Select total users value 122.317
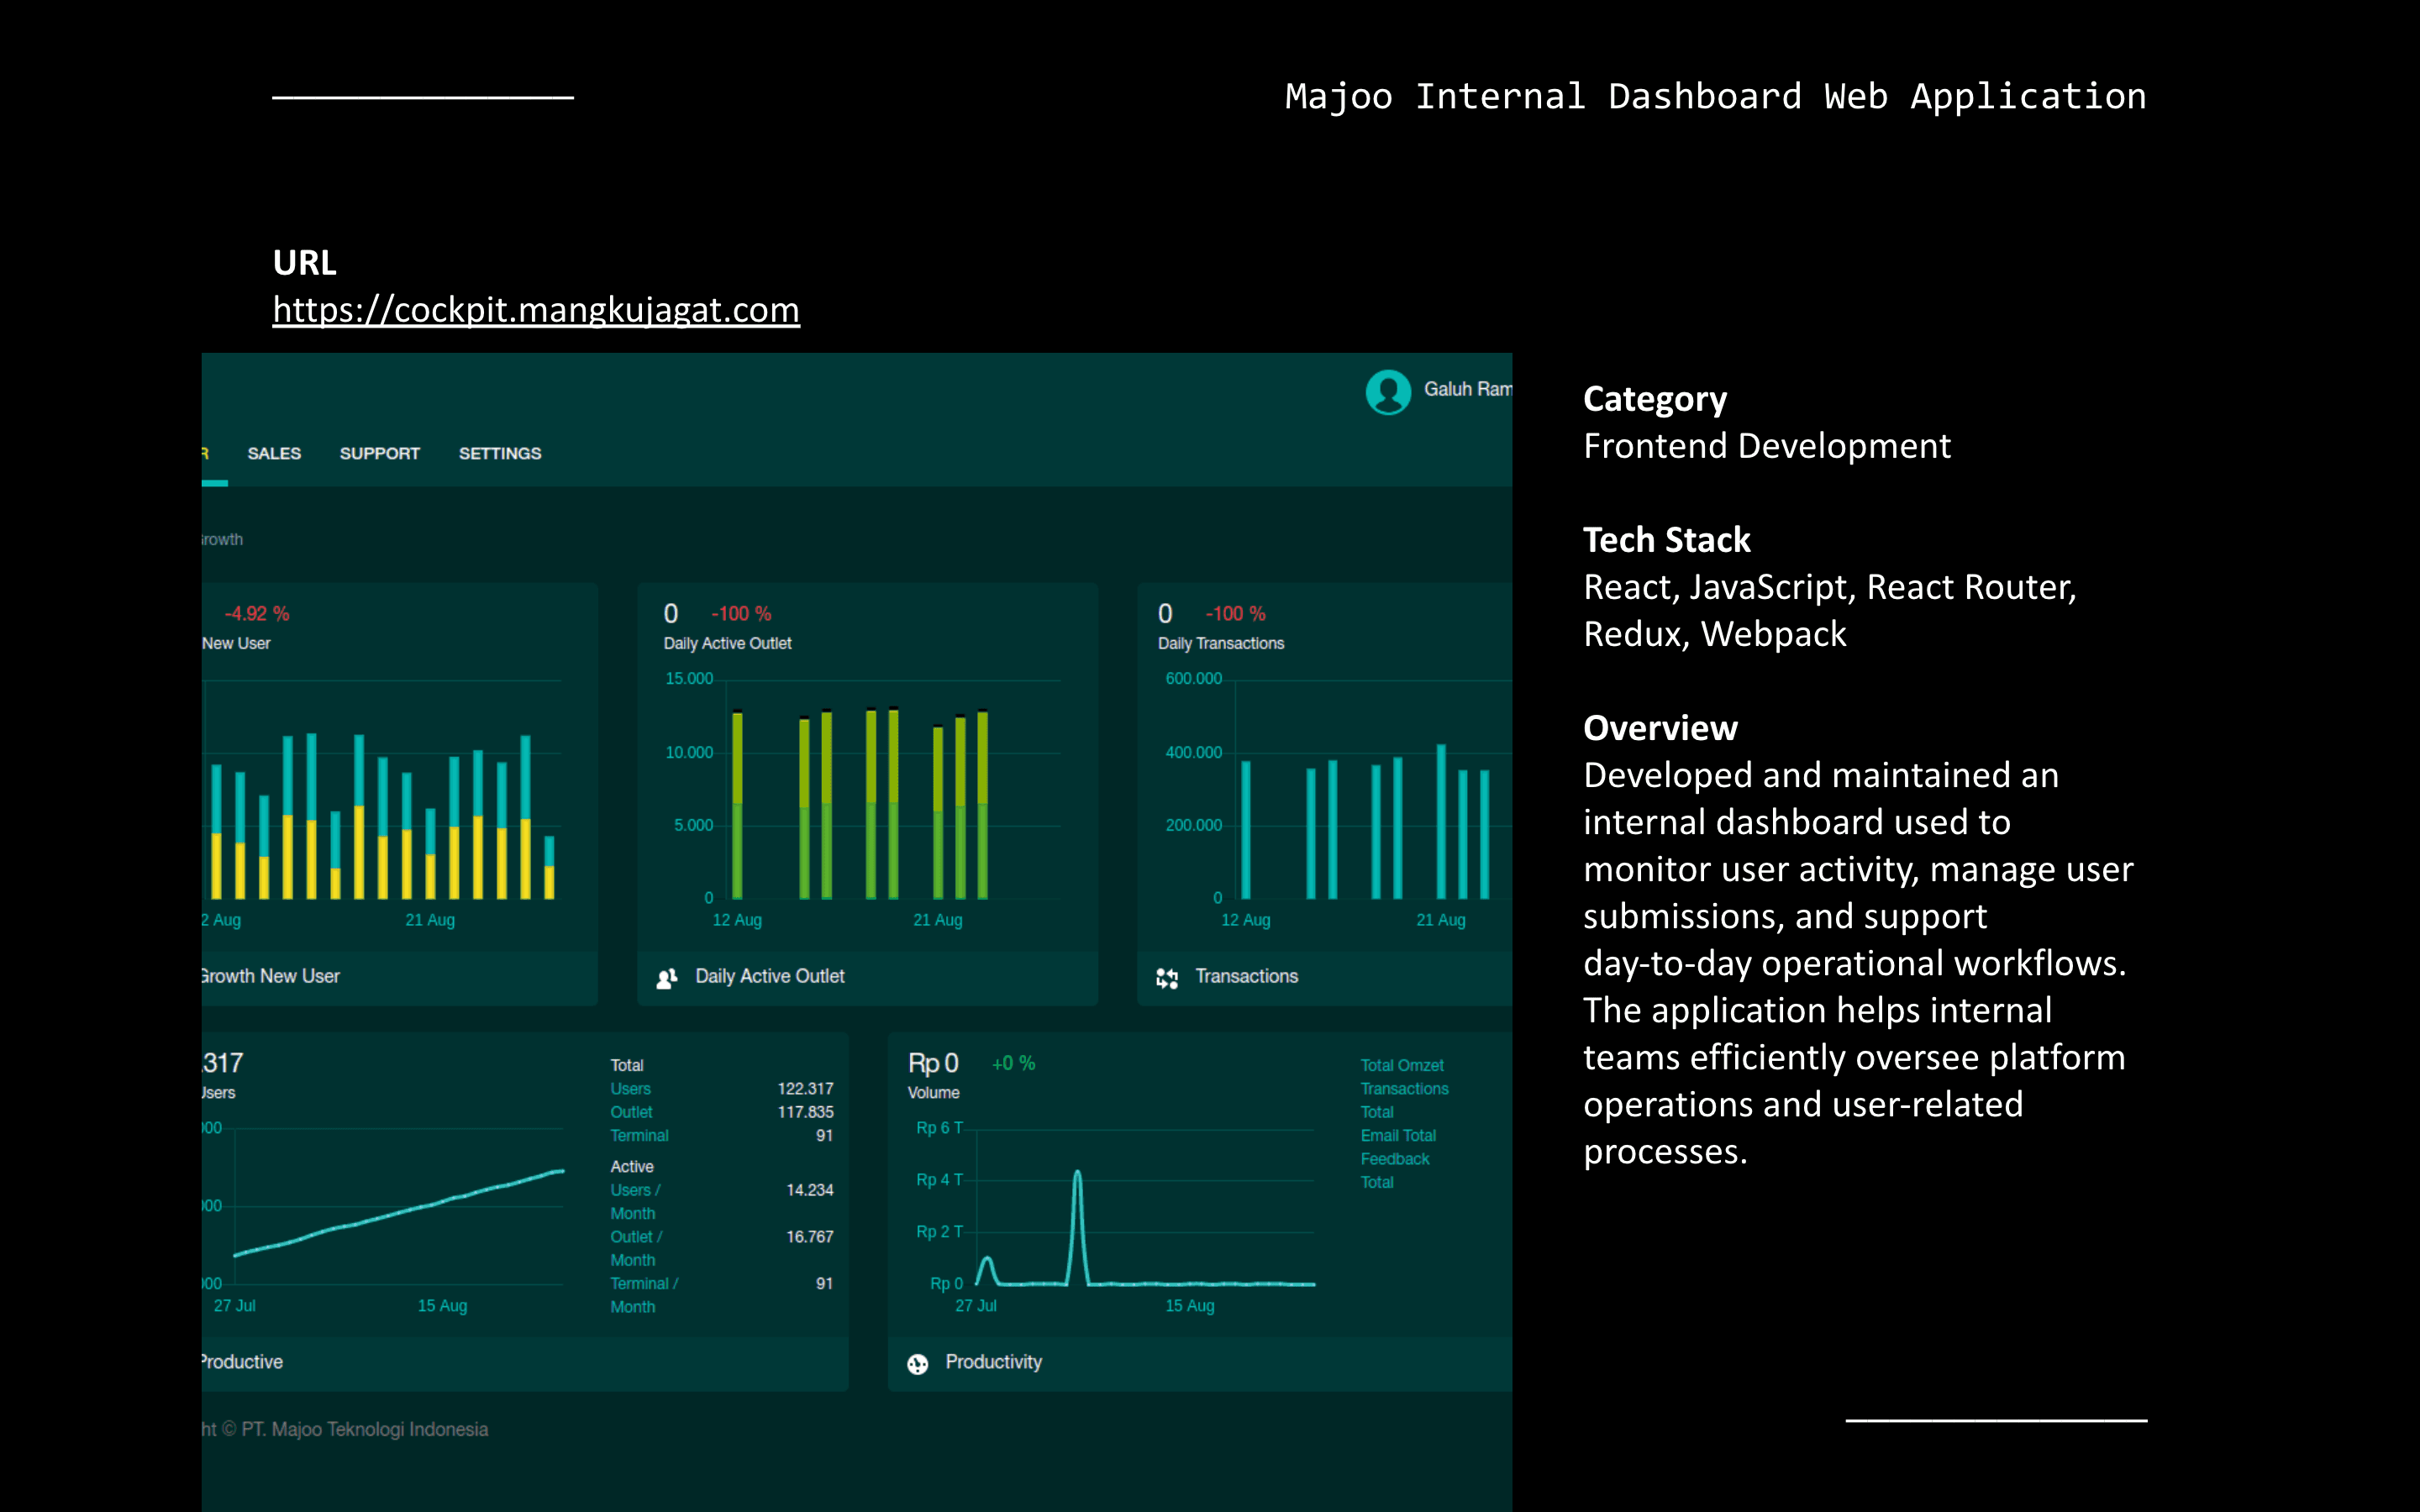2420x1512 pixels. coord(805,1088)
